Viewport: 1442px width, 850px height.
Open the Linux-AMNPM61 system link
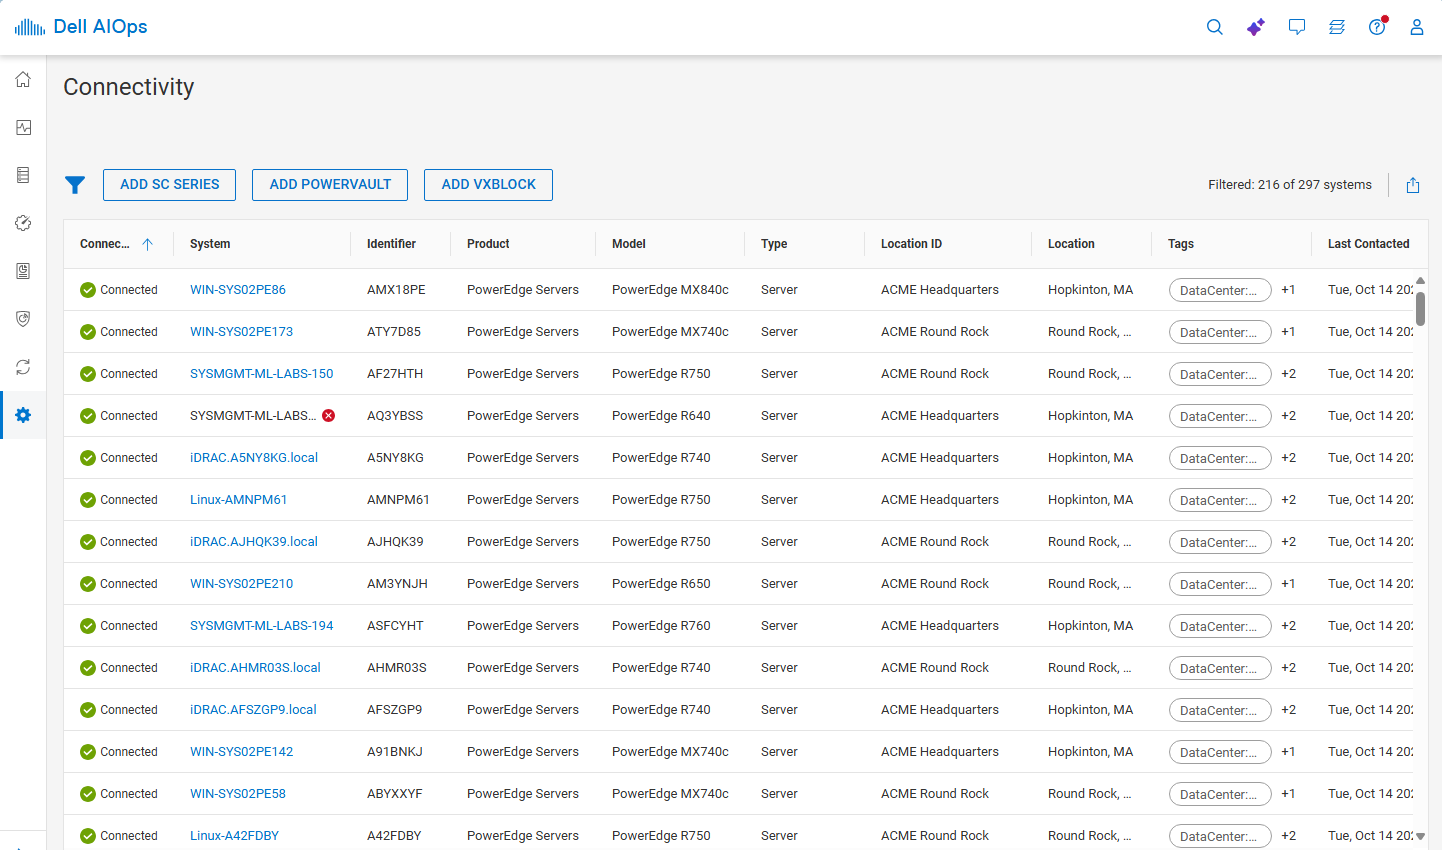239,499
